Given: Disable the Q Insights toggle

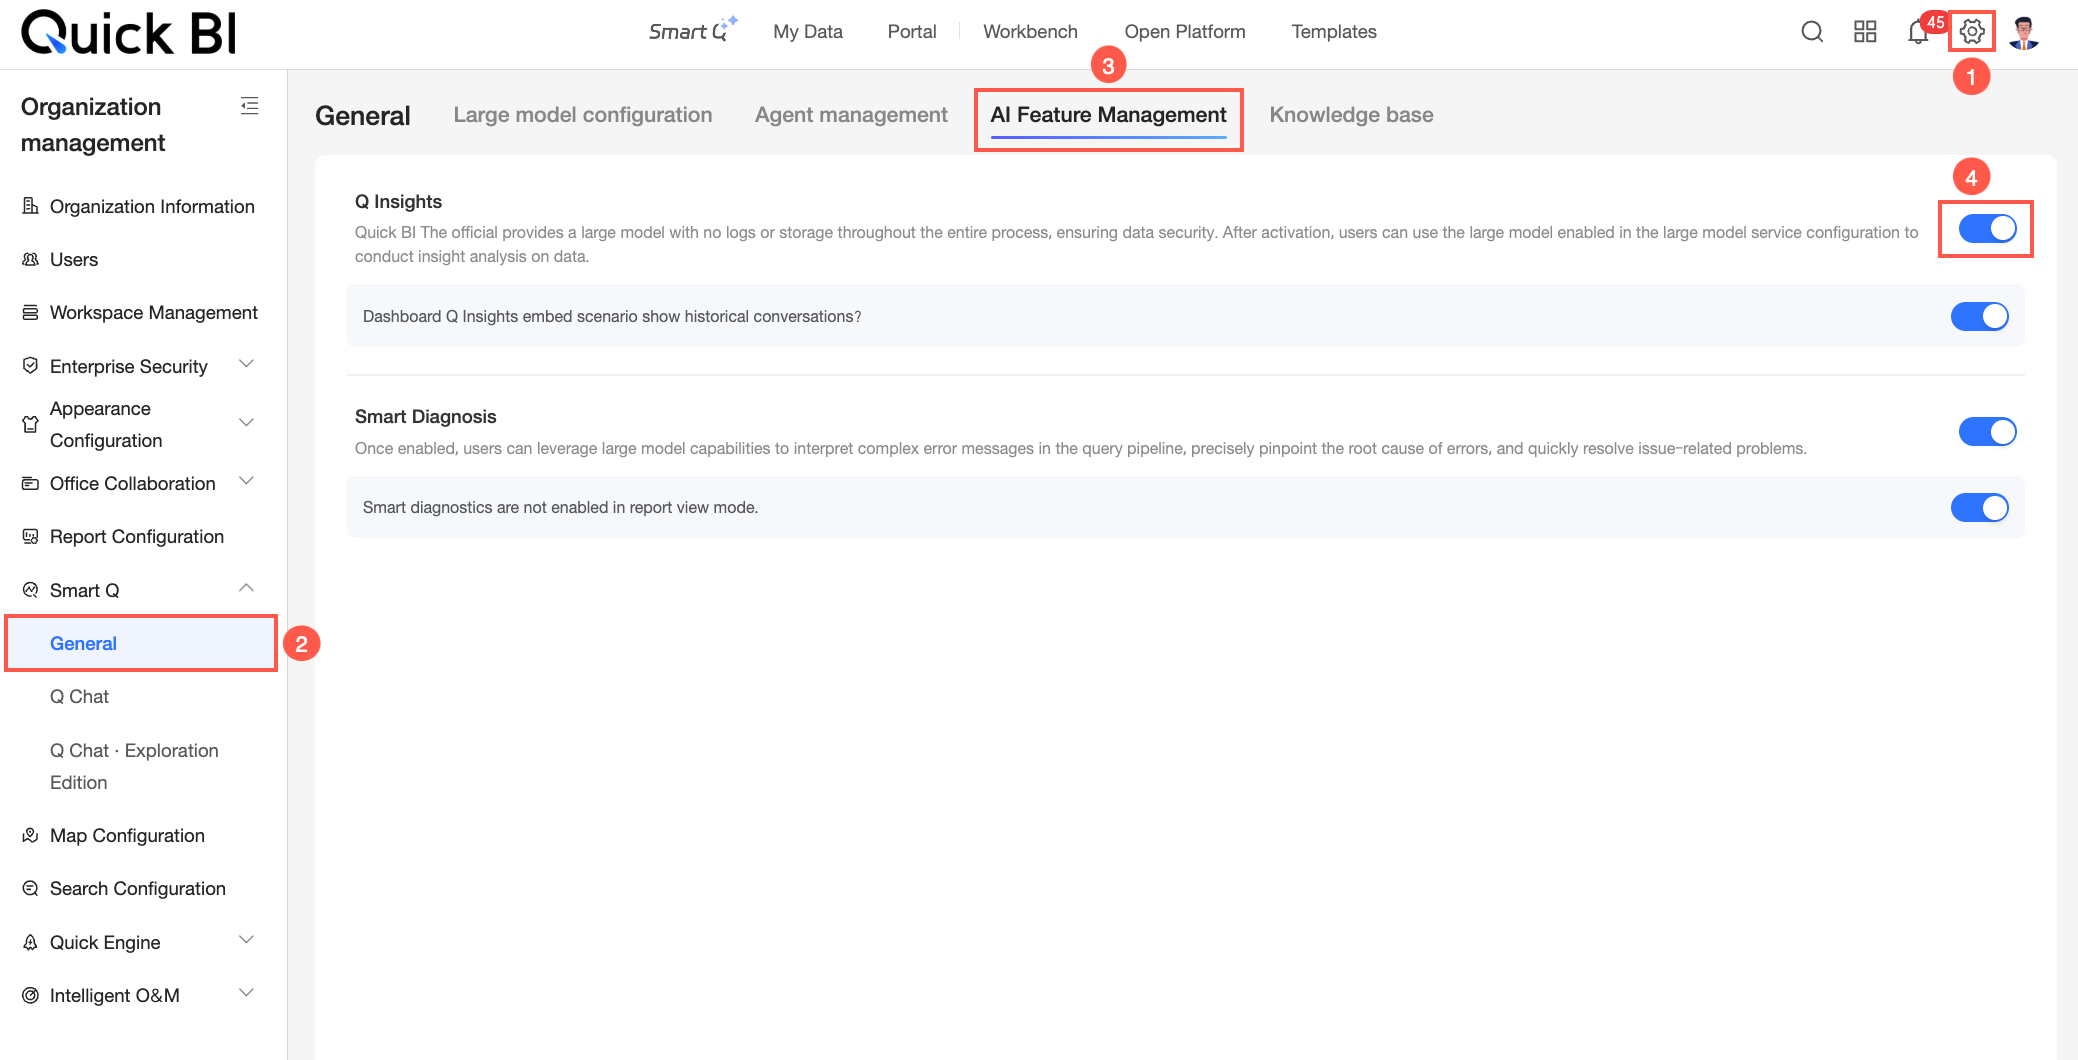Looking at the screenshot, I should (1987, 229).
